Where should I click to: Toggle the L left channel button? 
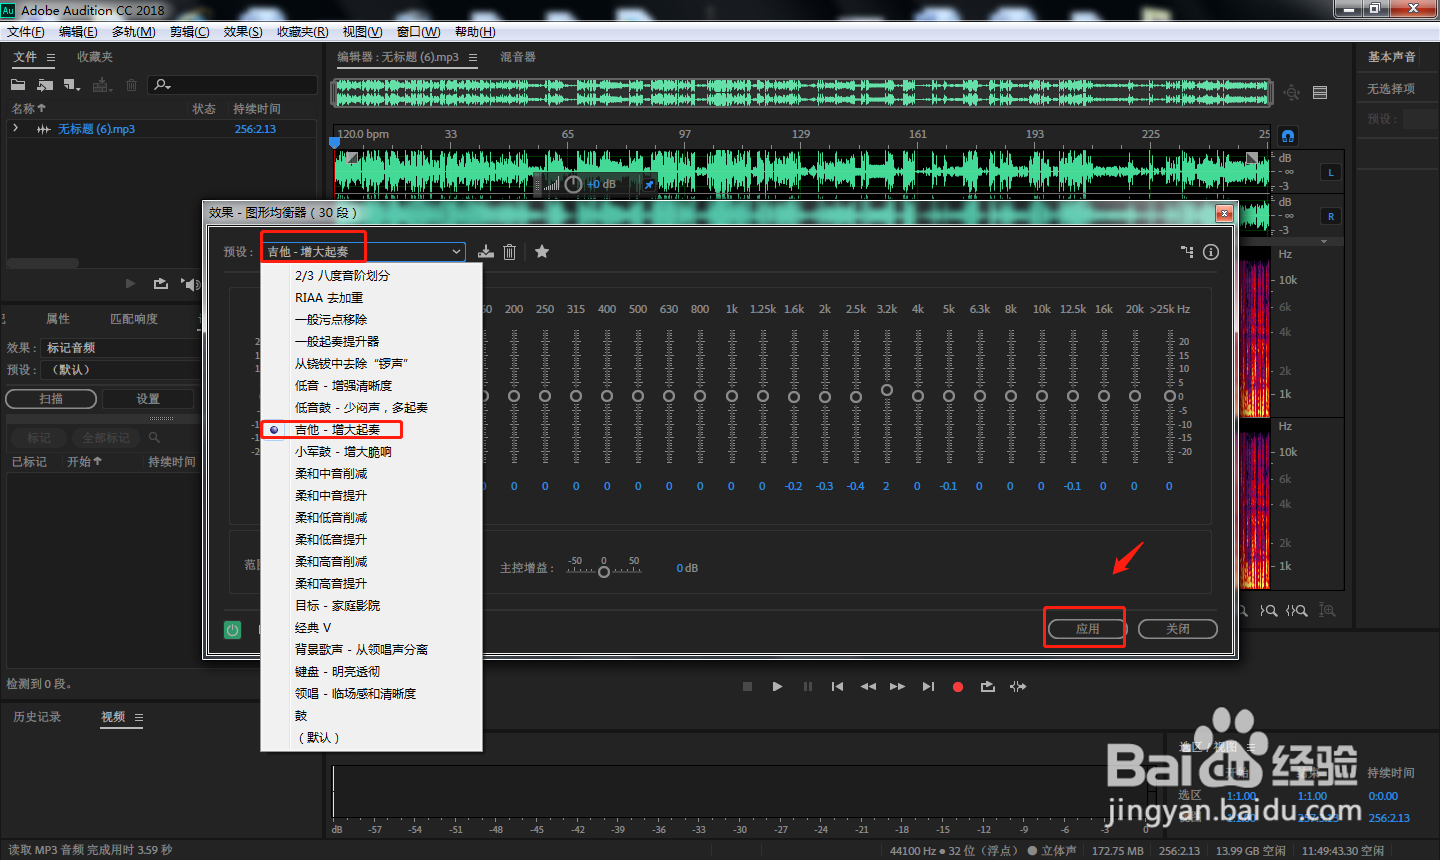tap(1331, 172)
